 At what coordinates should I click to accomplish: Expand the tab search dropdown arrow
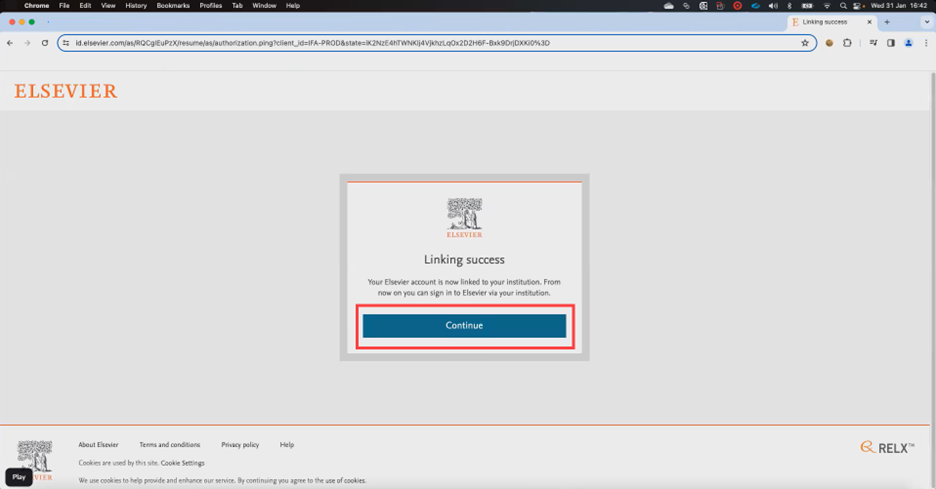926,22
